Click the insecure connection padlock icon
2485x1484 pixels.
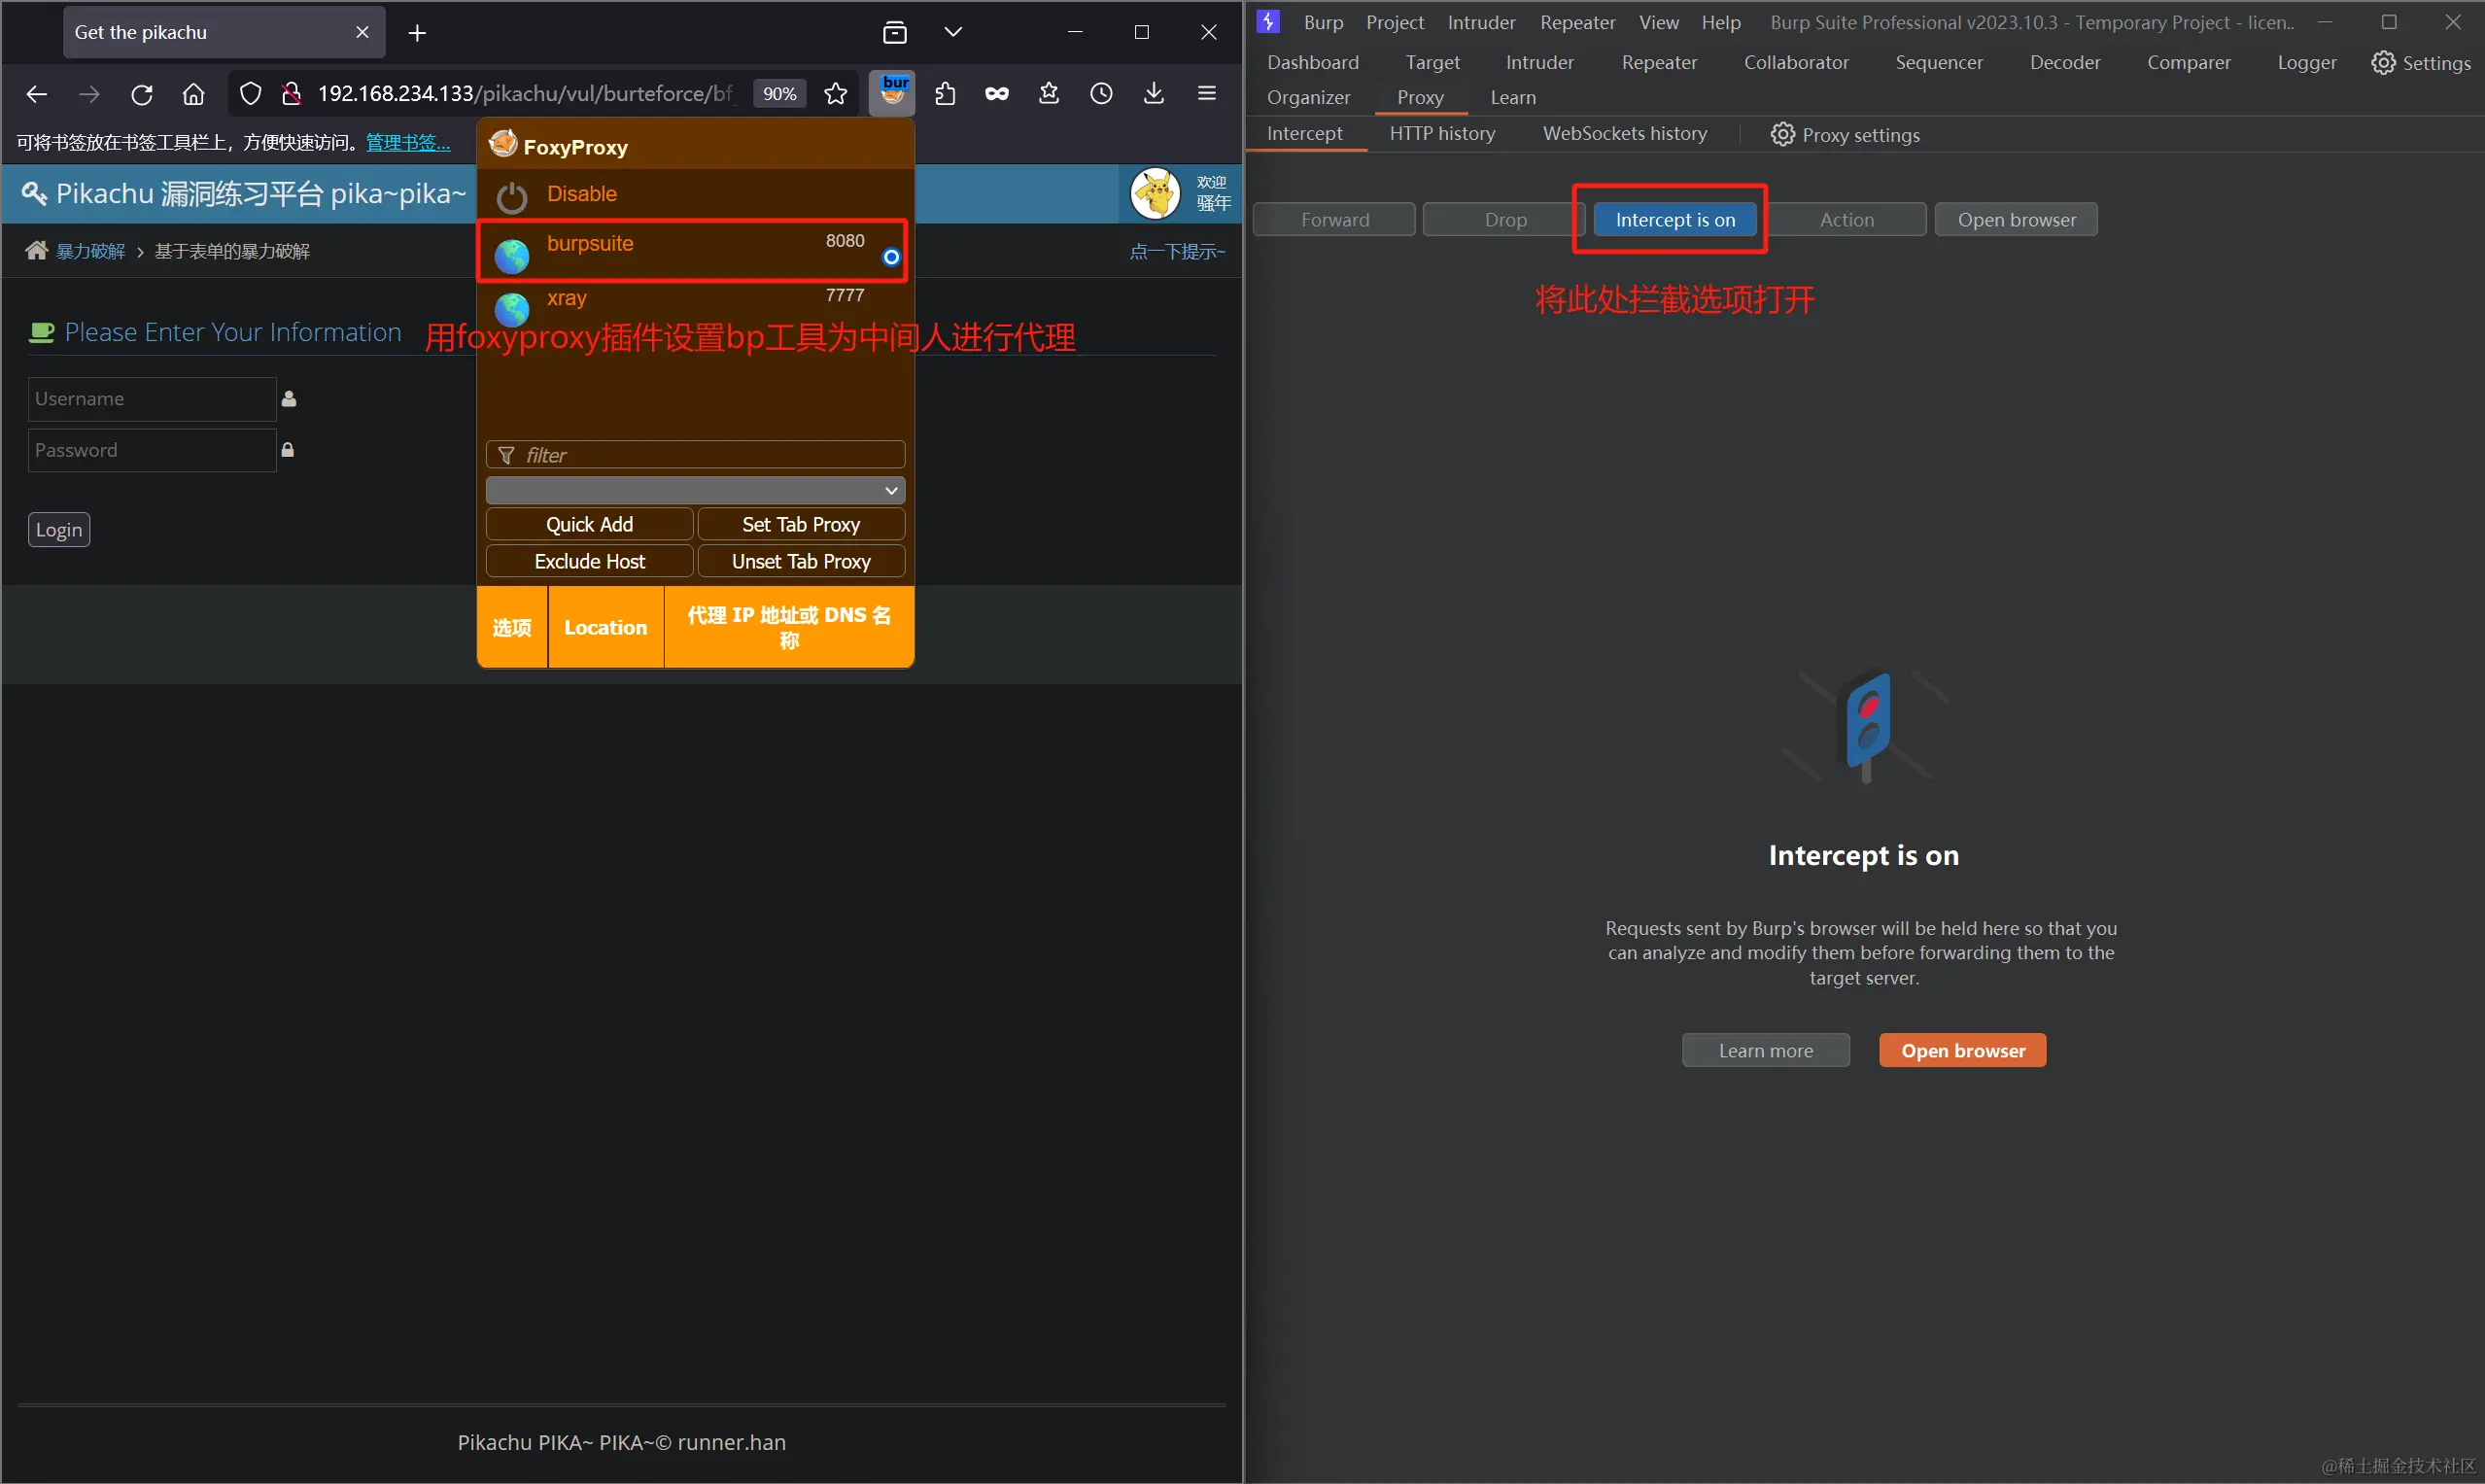pos(291,94)
